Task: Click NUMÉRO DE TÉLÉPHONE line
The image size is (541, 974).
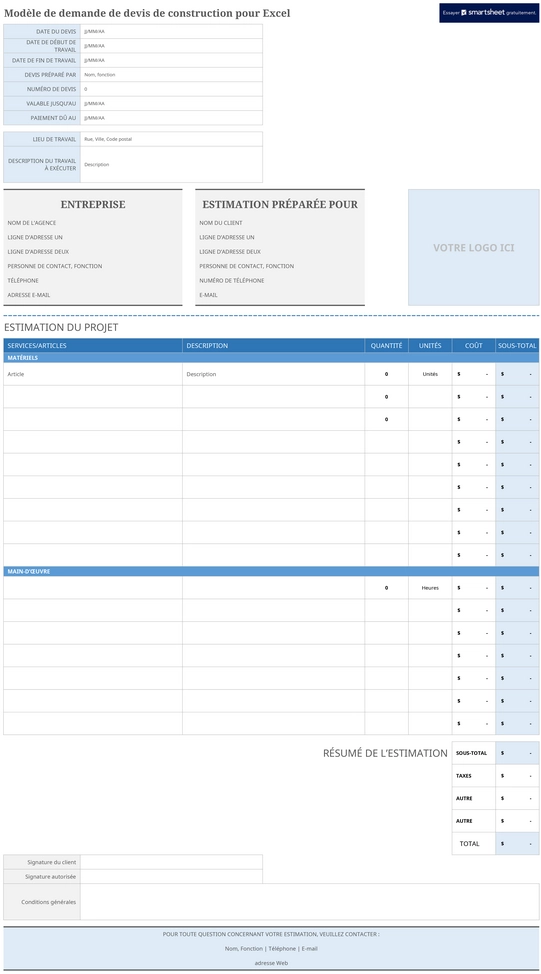Action: [x=232, y=281]
